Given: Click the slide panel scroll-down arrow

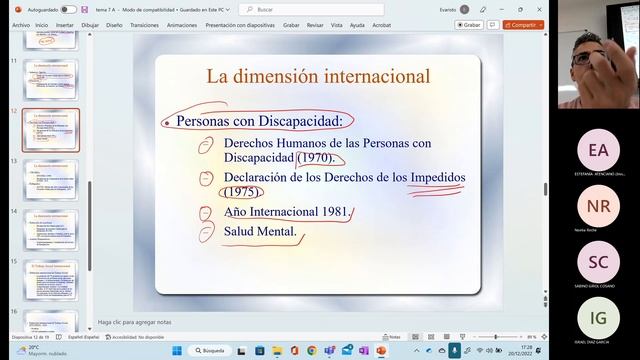Looking at the screenshot, I should [90, 329].
